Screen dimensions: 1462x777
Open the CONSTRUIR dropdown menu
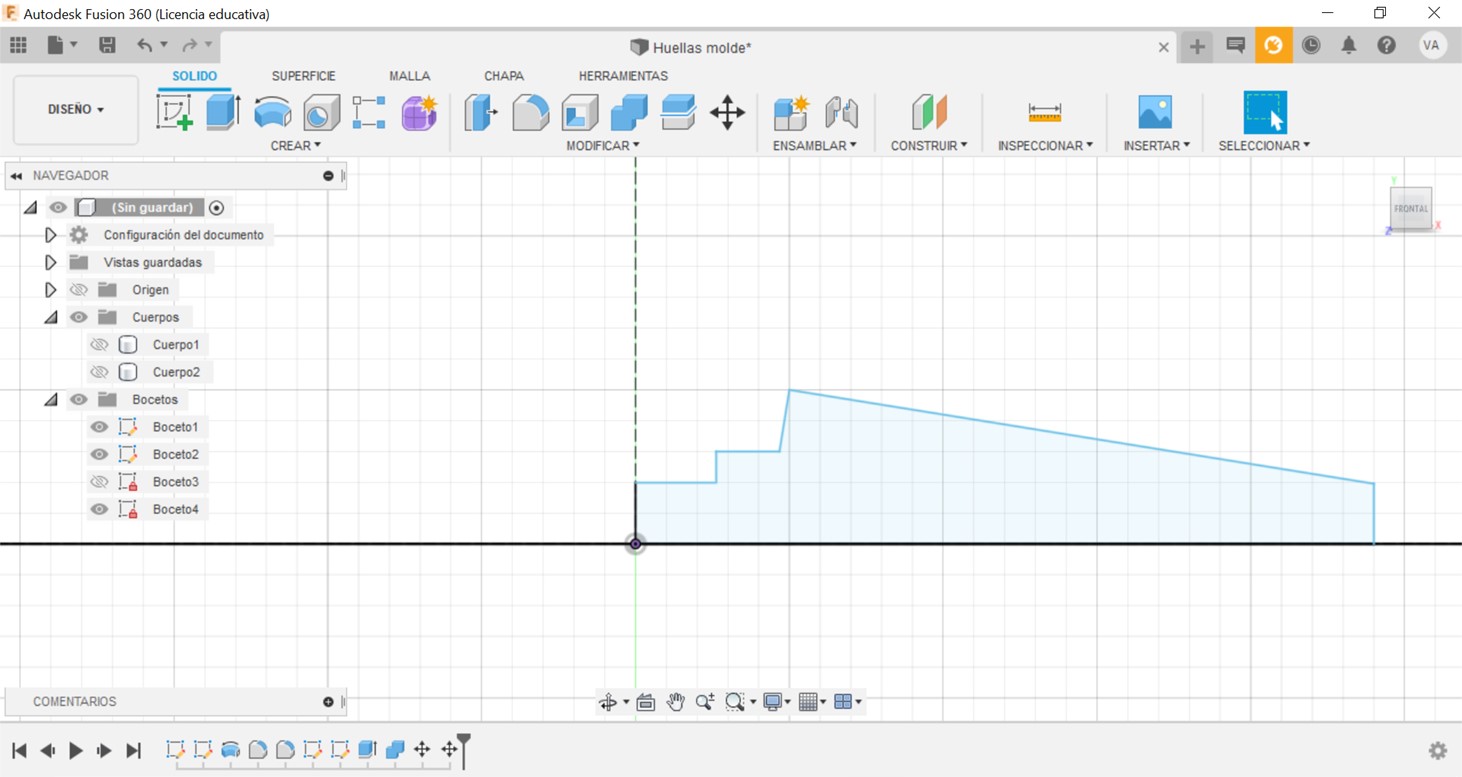tap(929, 146)
